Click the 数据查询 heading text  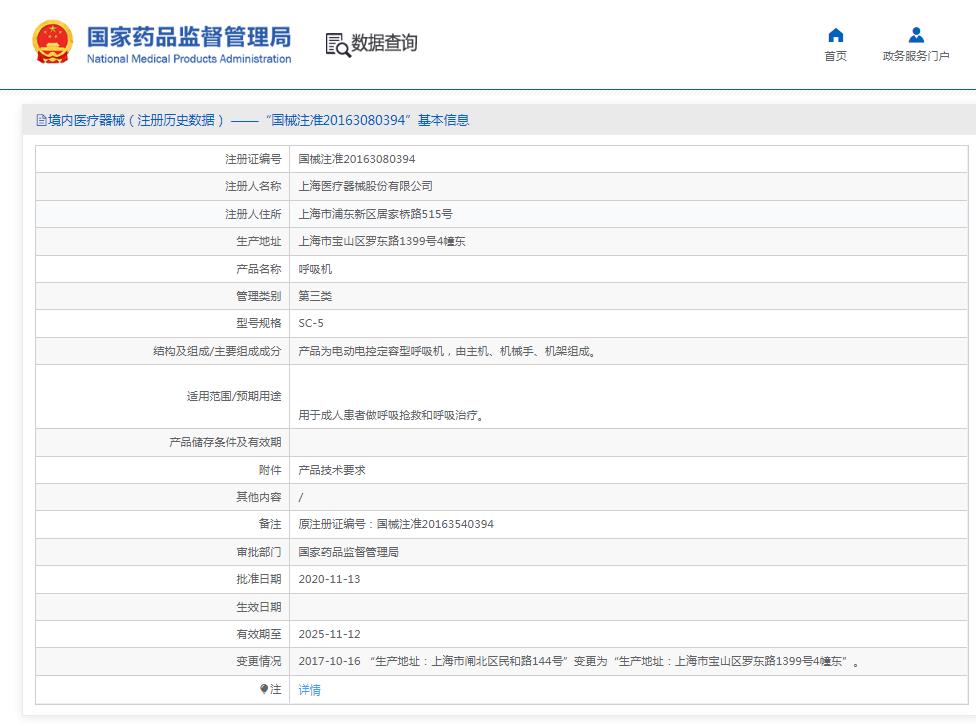[384, 43]
